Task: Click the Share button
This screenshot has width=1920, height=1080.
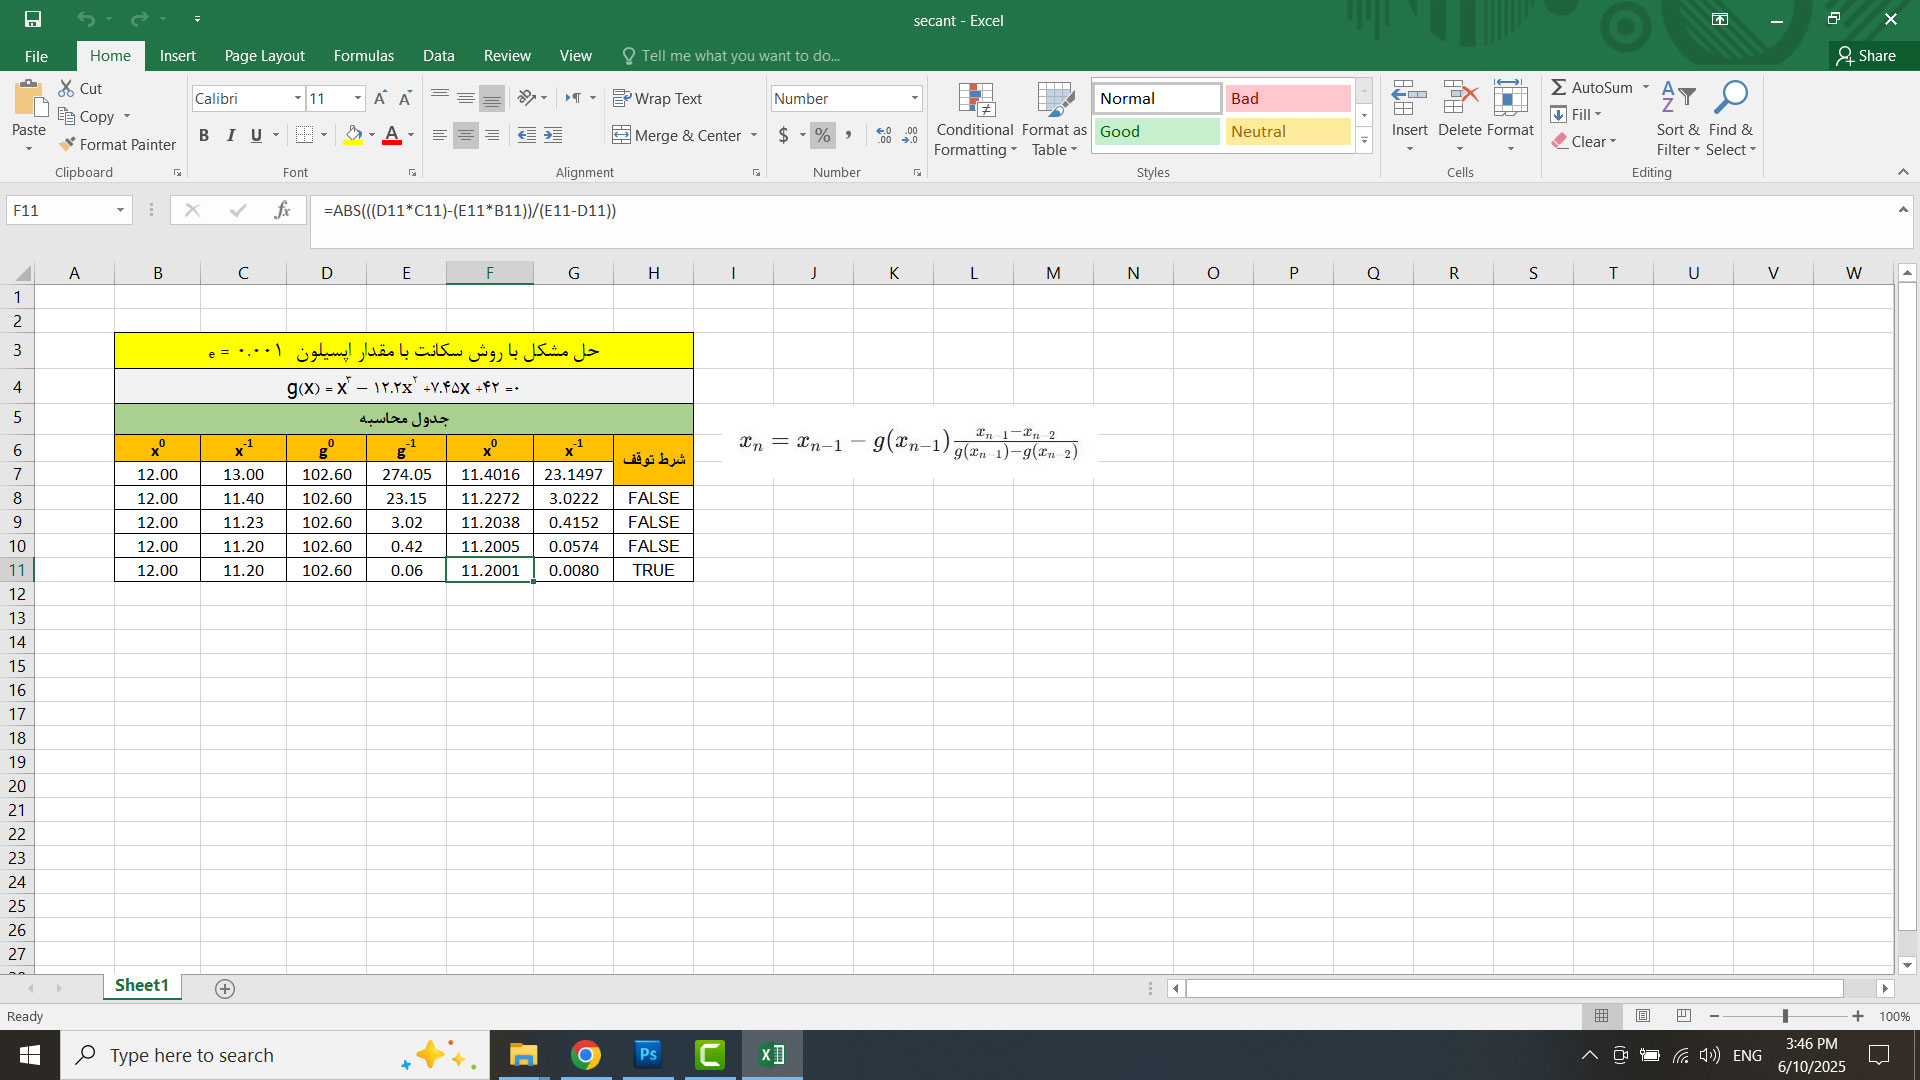Action: (1866, 56)
